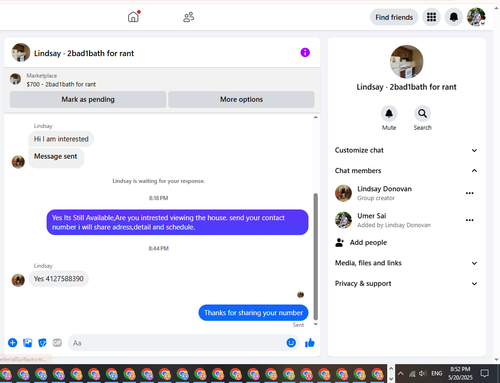Click the 'Yes 4127588390' message
Screen dimensions: 500x383
click(58, 279)
